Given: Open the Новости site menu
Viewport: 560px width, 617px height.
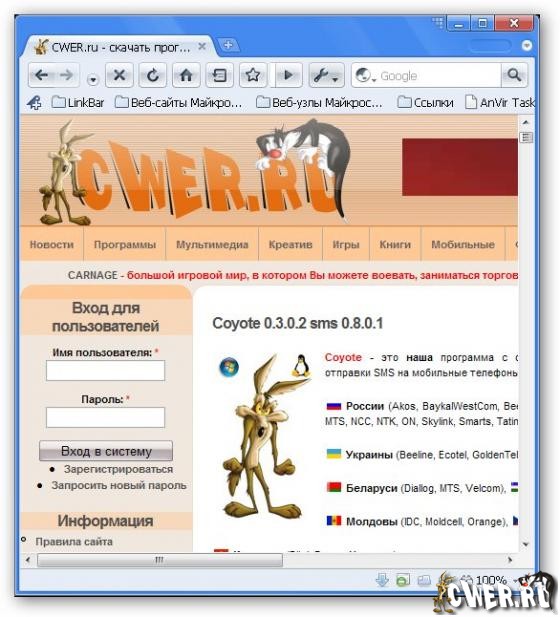Looking at the screenshot, I should (x=52, y=244).
